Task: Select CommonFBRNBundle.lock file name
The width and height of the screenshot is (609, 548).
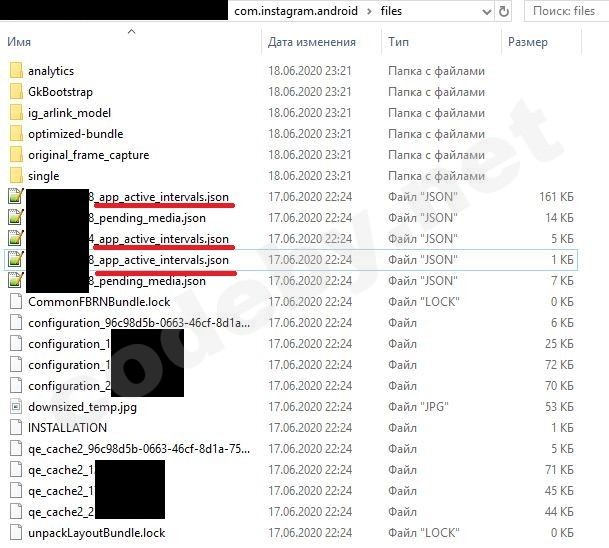Action: [x=99, y=302]
